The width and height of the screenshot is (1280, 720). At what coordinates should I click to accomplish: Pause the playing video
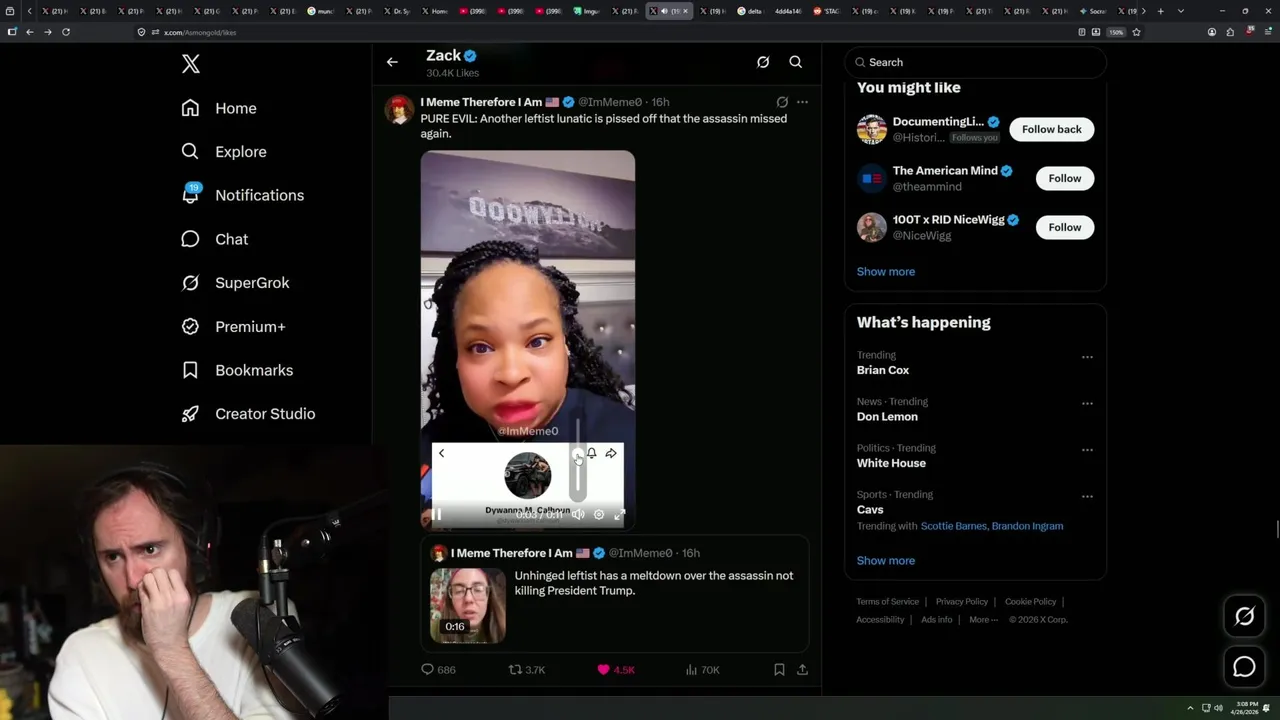pyautogui.click(x=436, y=515)
